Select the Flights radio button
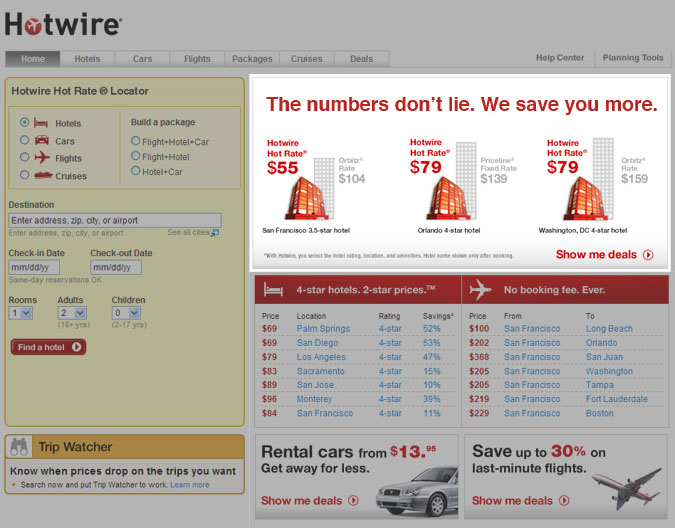Image resolution: width=675 pixels, height=528 pixels. [x=25, y=157]
